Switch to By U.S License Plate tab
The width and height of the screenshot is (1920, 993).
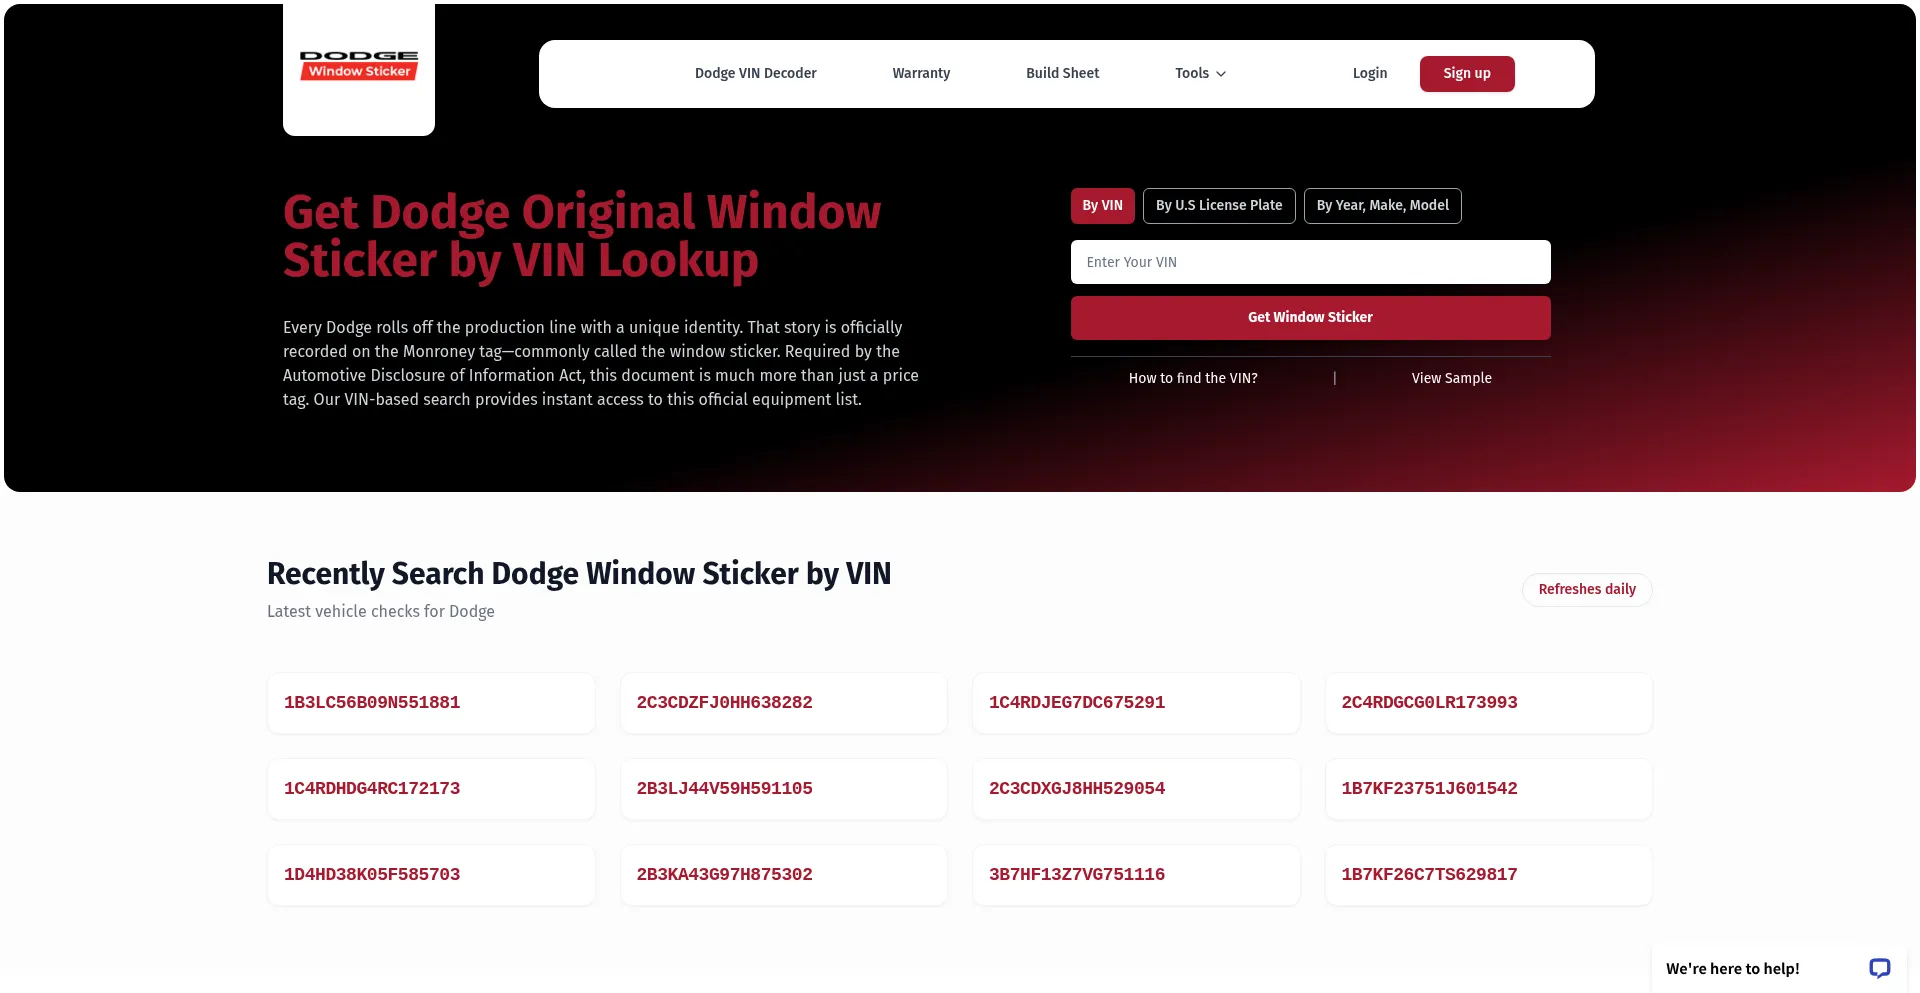(1219, 206)
